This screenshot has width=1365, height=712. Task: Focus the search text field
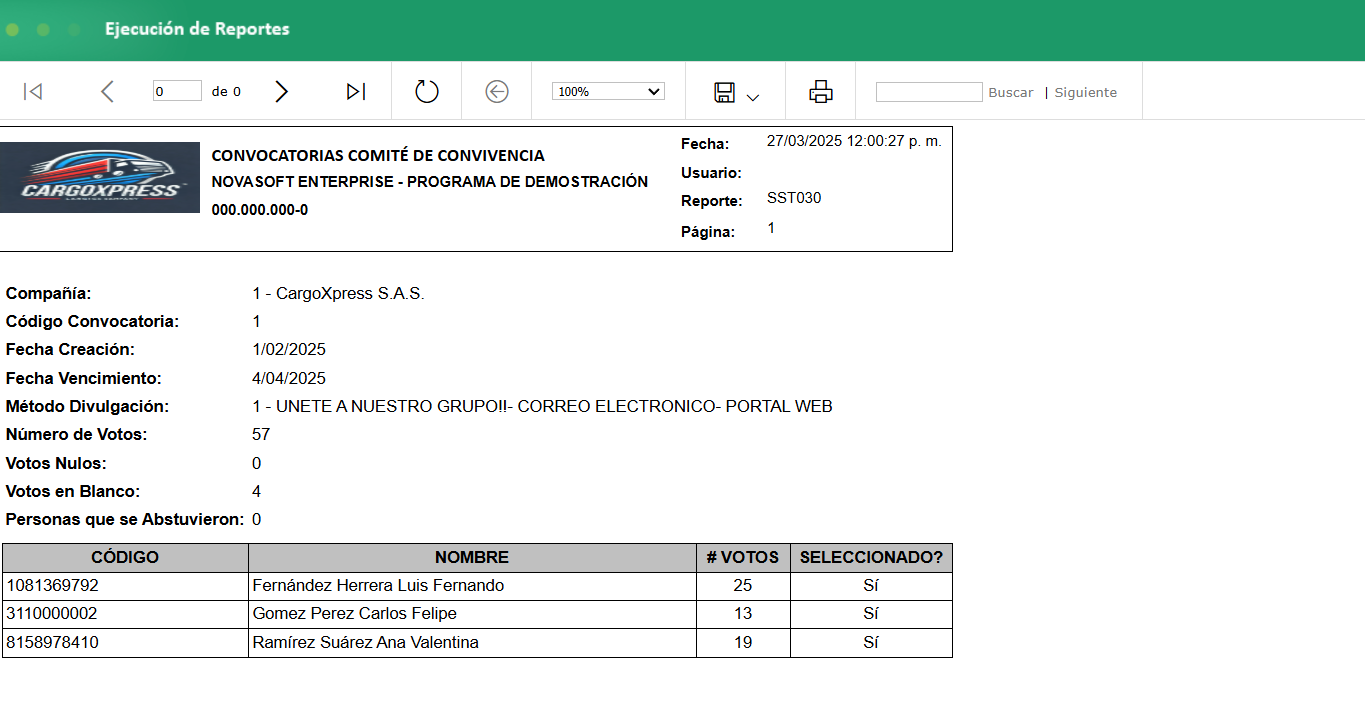pos(929,92)
